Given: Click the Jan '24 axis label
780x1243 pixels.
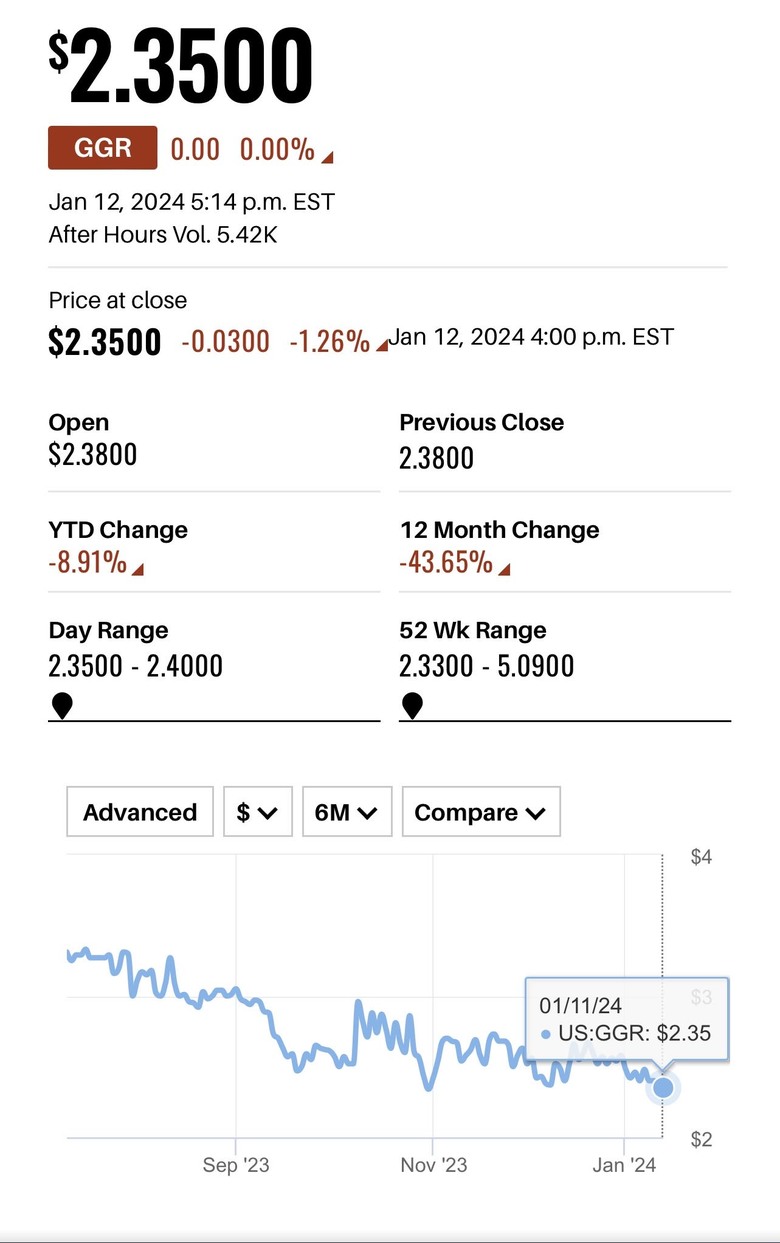Looking at the screenshot, I should [x=624, y=1166].
